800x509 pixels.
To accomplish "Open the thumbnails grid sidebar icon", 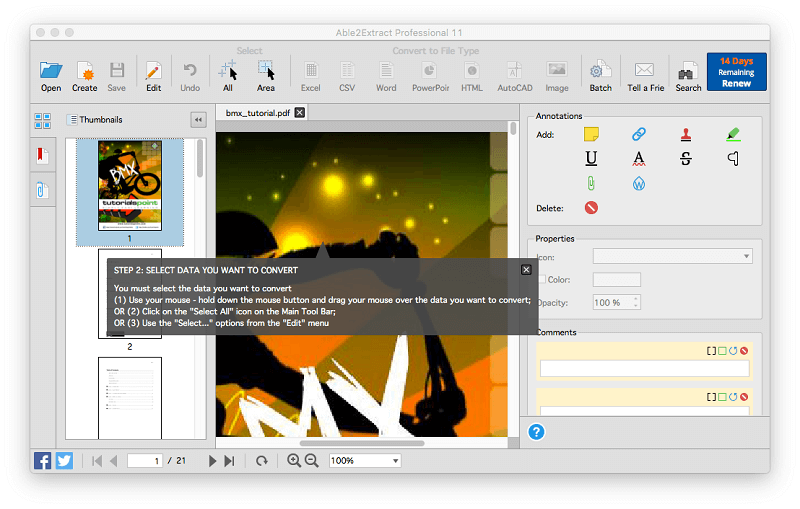I will point(42,120).
